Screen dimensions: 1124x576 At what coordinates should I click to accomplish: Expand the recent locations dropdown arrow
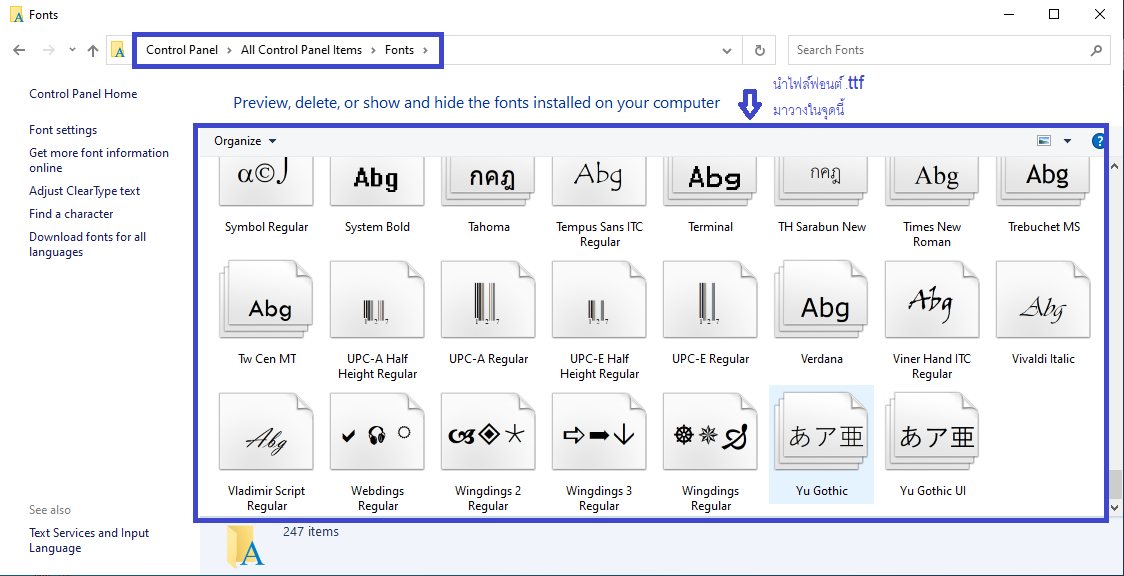click(x=72, y=49)
